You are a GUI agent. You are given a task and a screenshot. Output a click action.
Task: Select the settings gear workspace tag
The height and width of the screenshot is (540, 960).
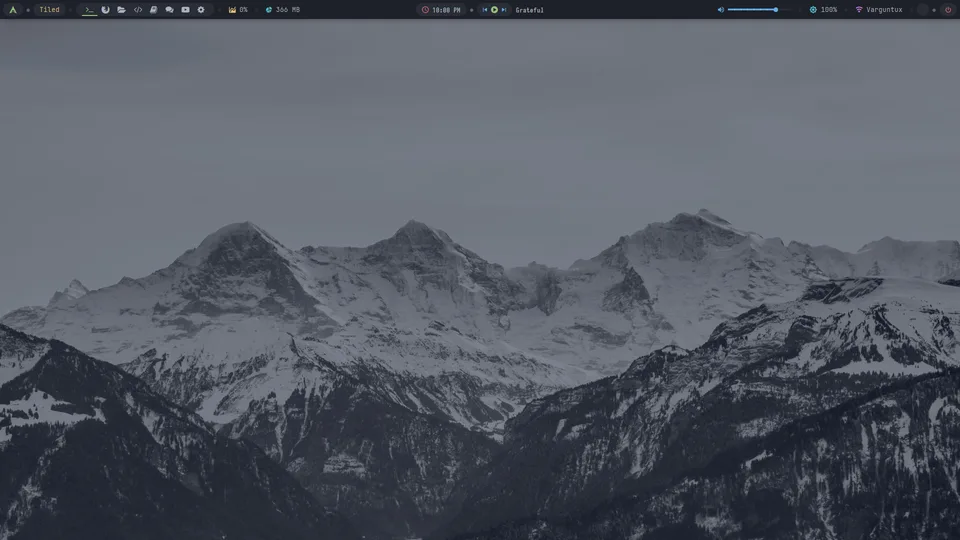coord(201,10)
